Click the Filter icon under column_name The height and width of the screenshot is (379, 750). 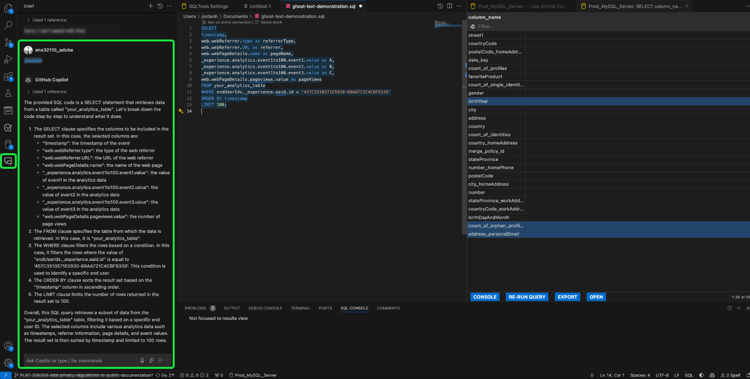pos(473,26)
